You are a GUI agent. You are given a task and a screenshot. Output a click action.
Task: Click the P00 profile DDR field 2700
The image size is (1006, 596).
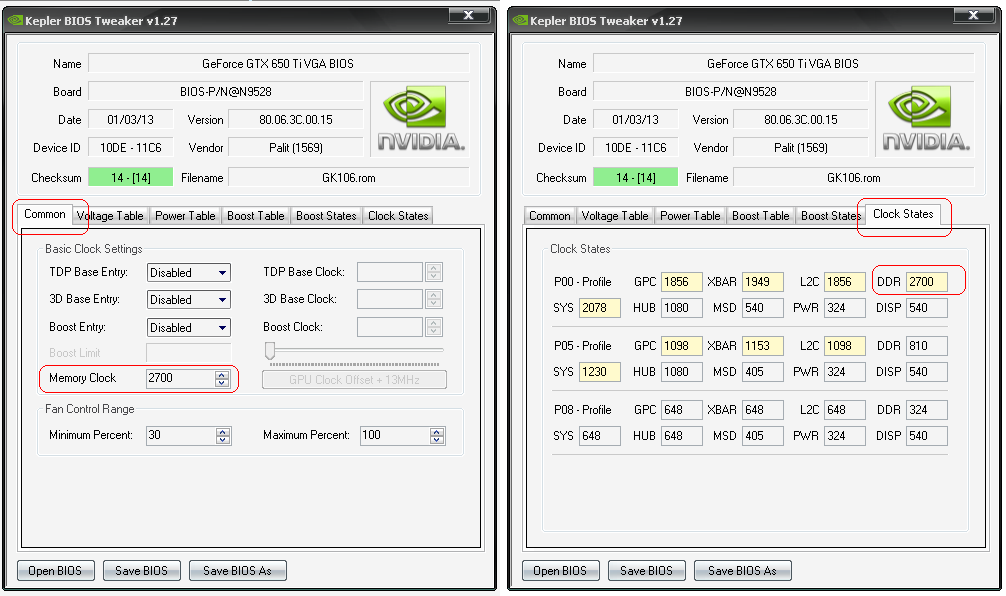tap(927, 282)
